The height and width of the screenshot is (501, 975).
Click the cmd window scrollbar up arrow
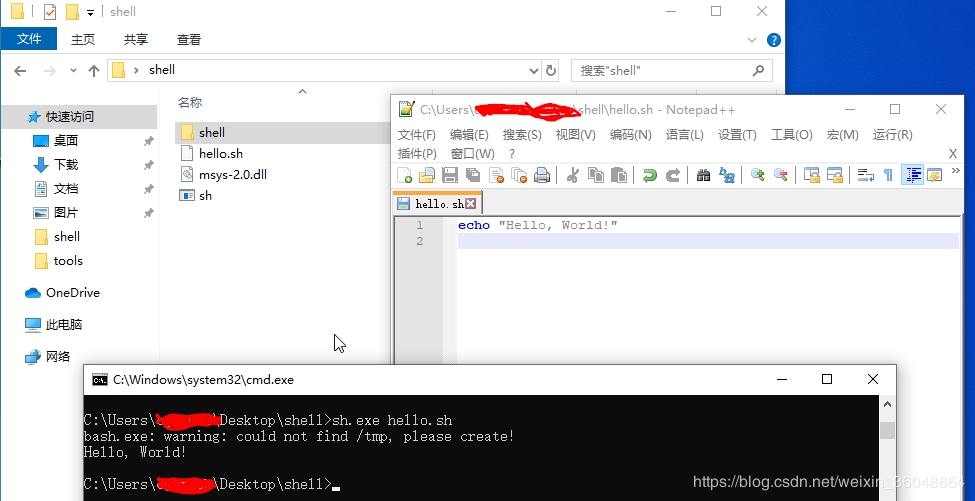tap(887, 405)
